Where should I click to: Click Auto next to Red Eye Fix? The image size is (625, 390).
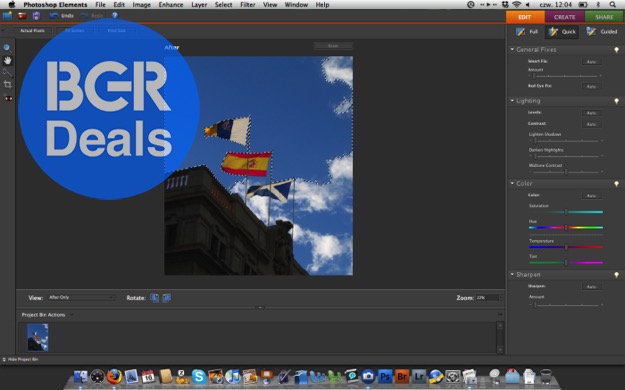592,87
